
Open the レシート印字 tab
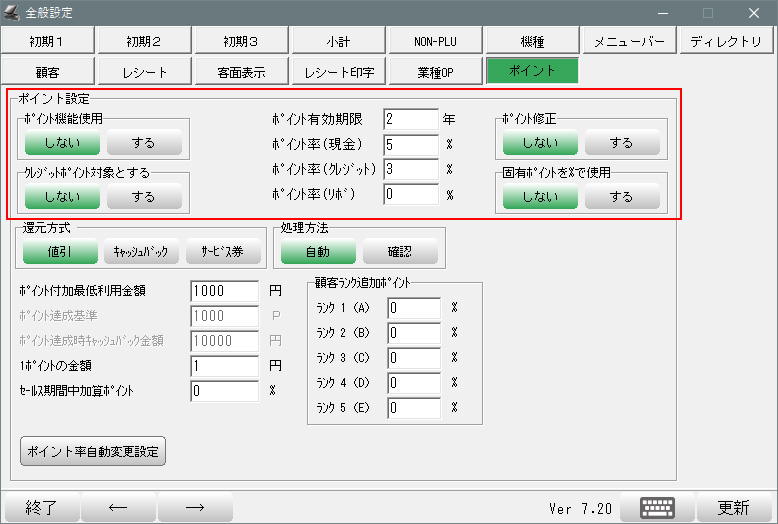338,72
